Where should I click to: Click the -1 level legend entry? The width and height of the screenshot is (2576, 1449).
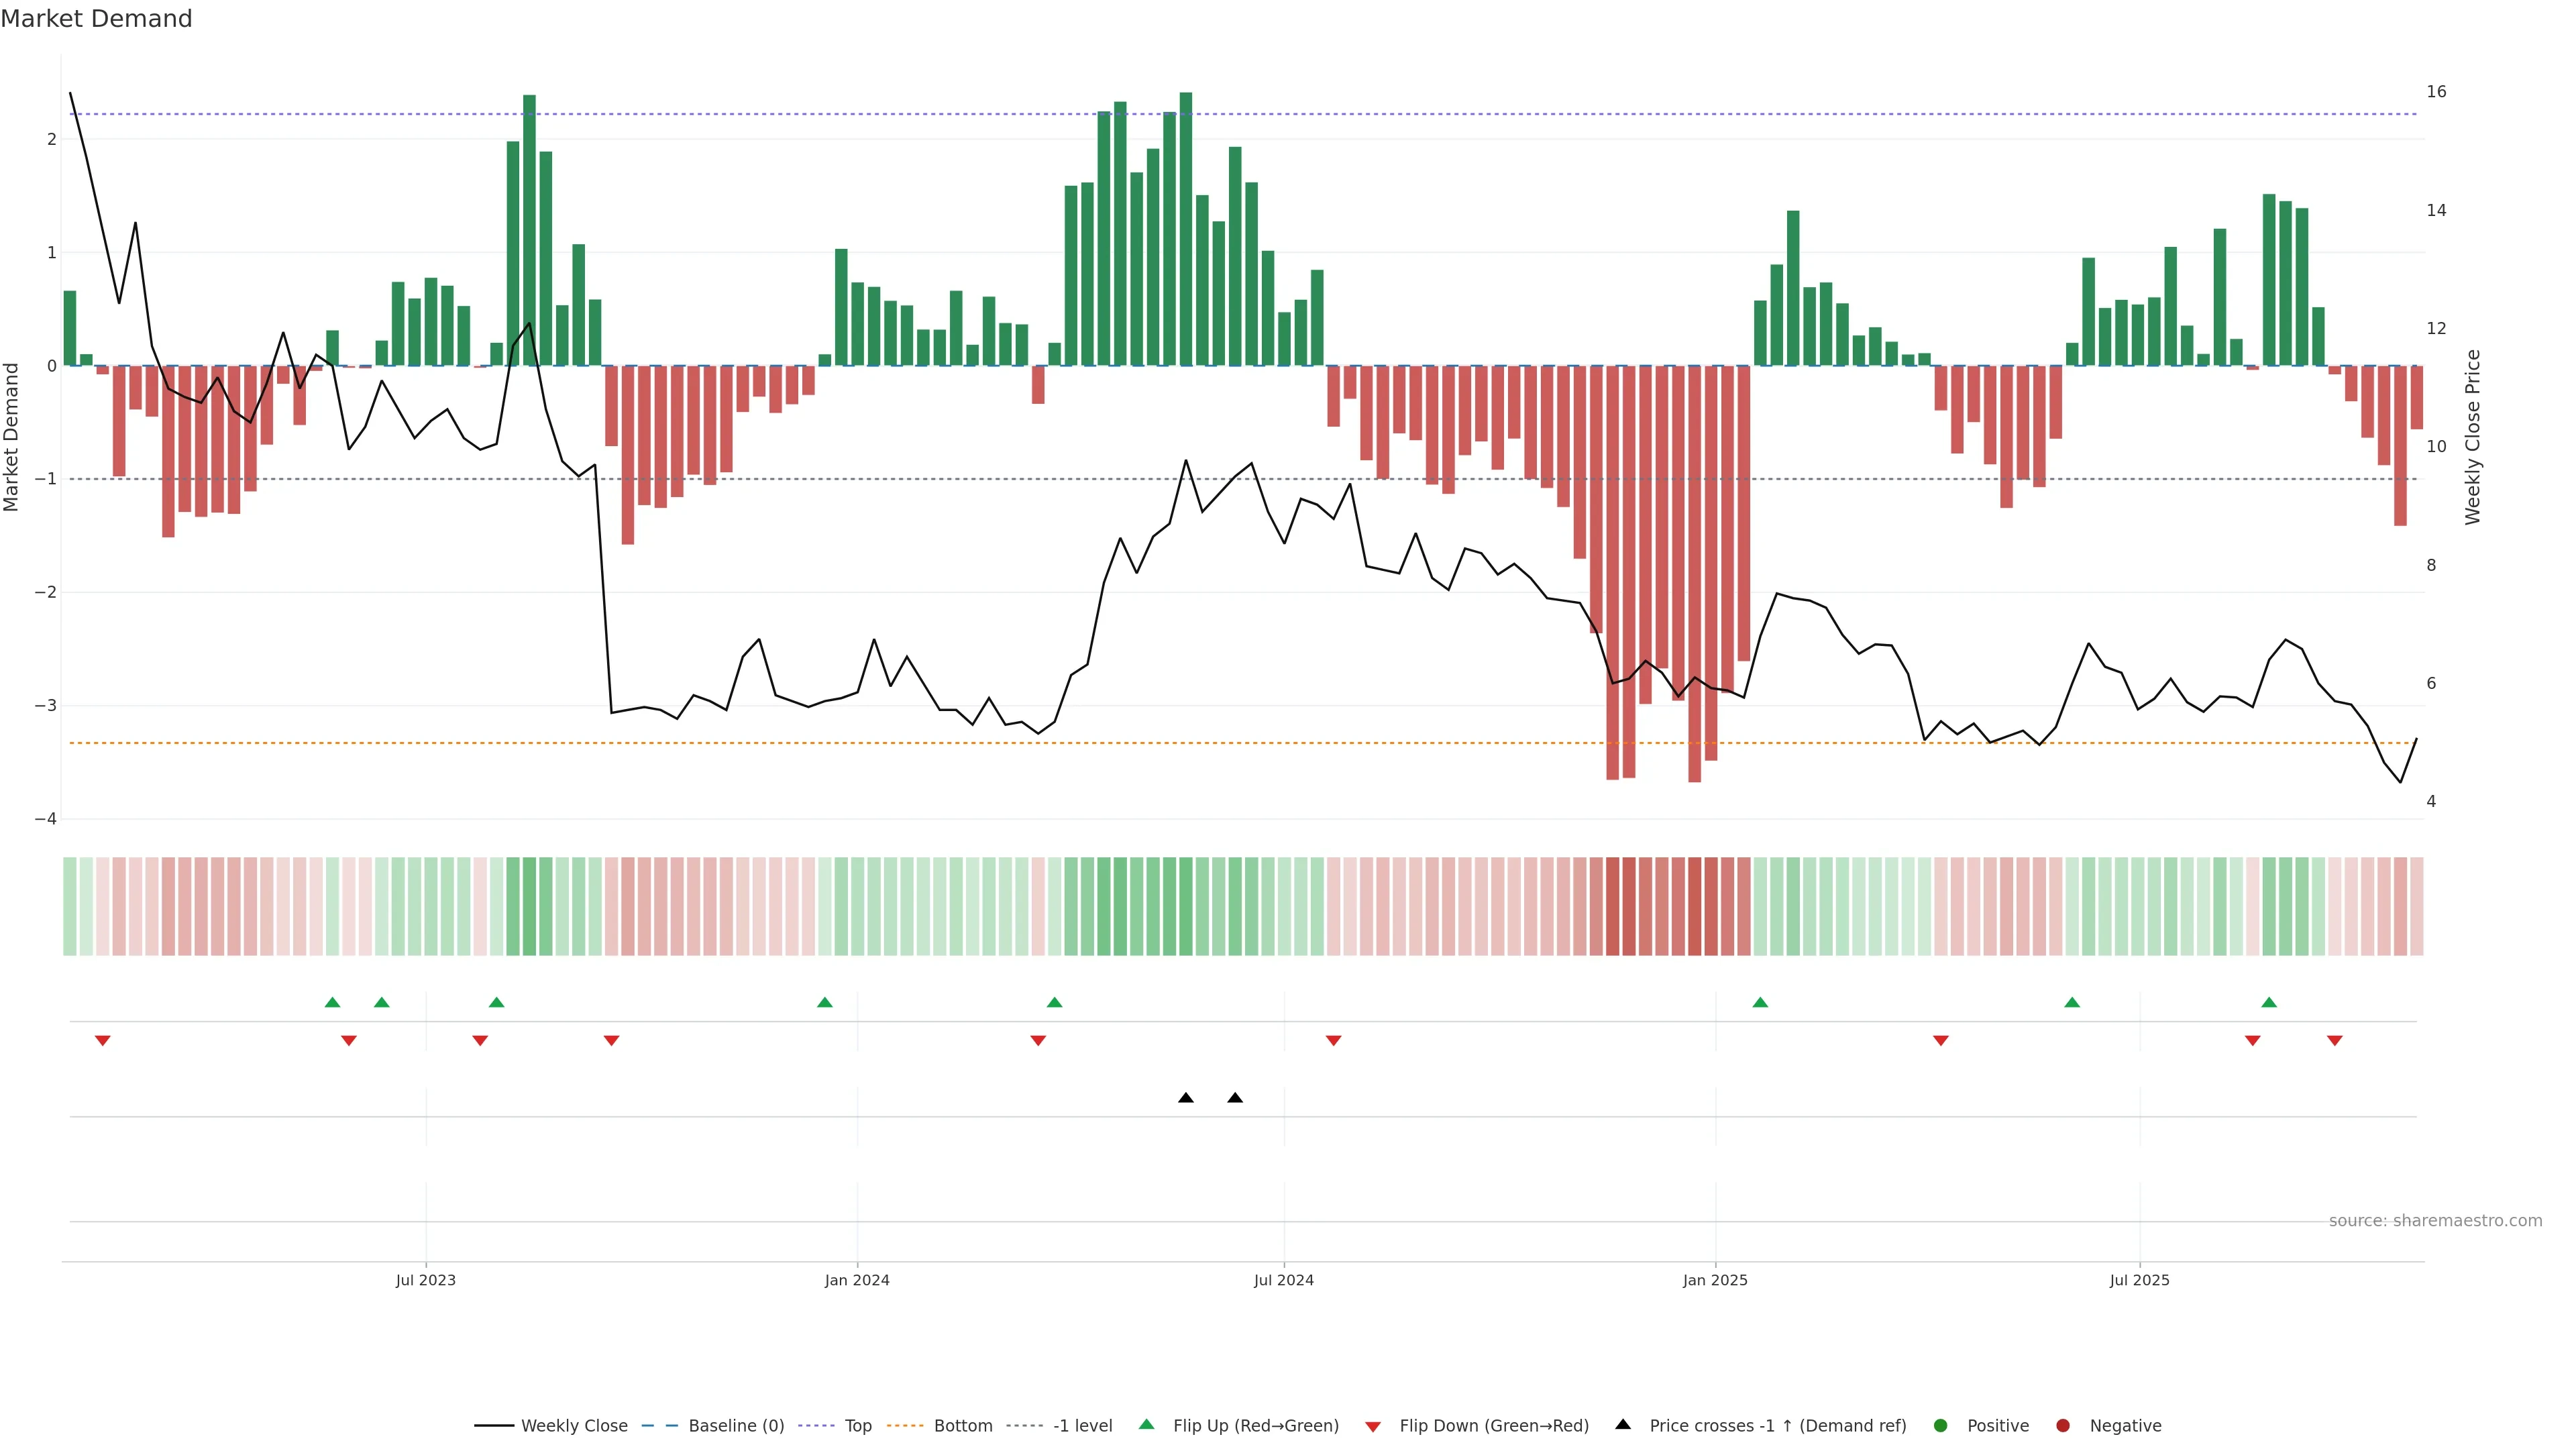click(1082, 1425)
